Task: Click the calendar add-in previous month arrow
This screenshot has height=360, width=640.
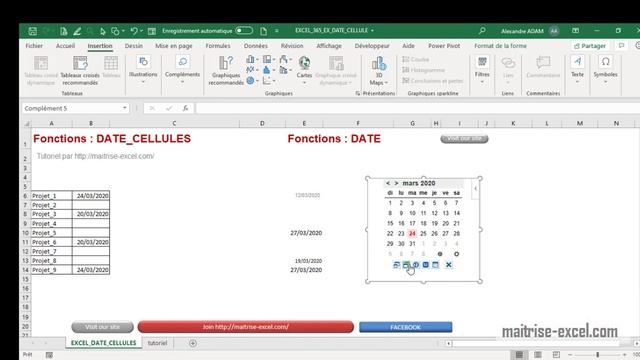Action: point(388,183)
